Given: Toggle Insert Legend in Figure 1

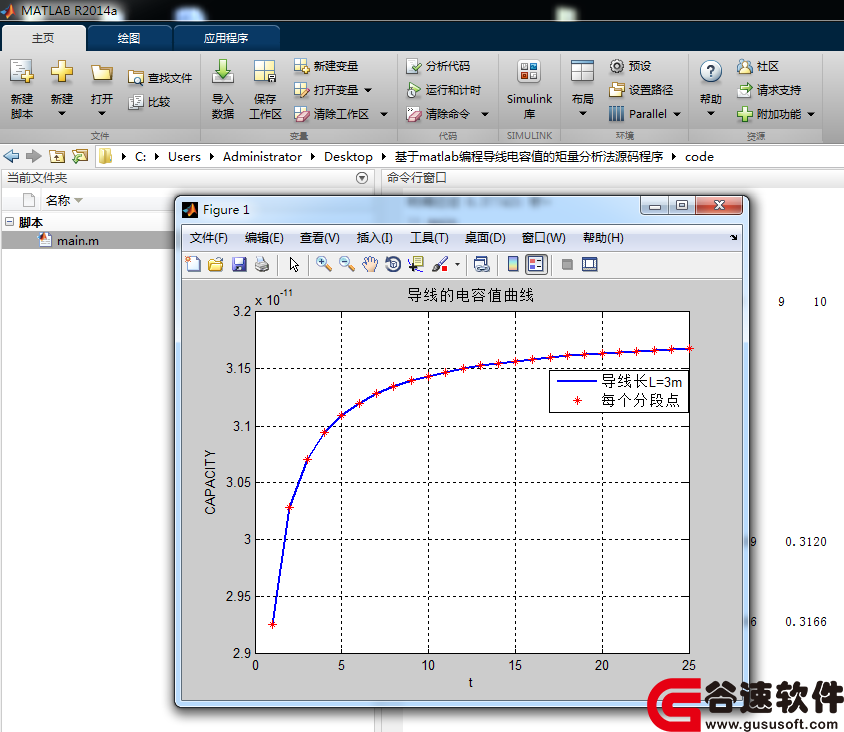Looking at the screenshot, I should click(x=536, y=264).
